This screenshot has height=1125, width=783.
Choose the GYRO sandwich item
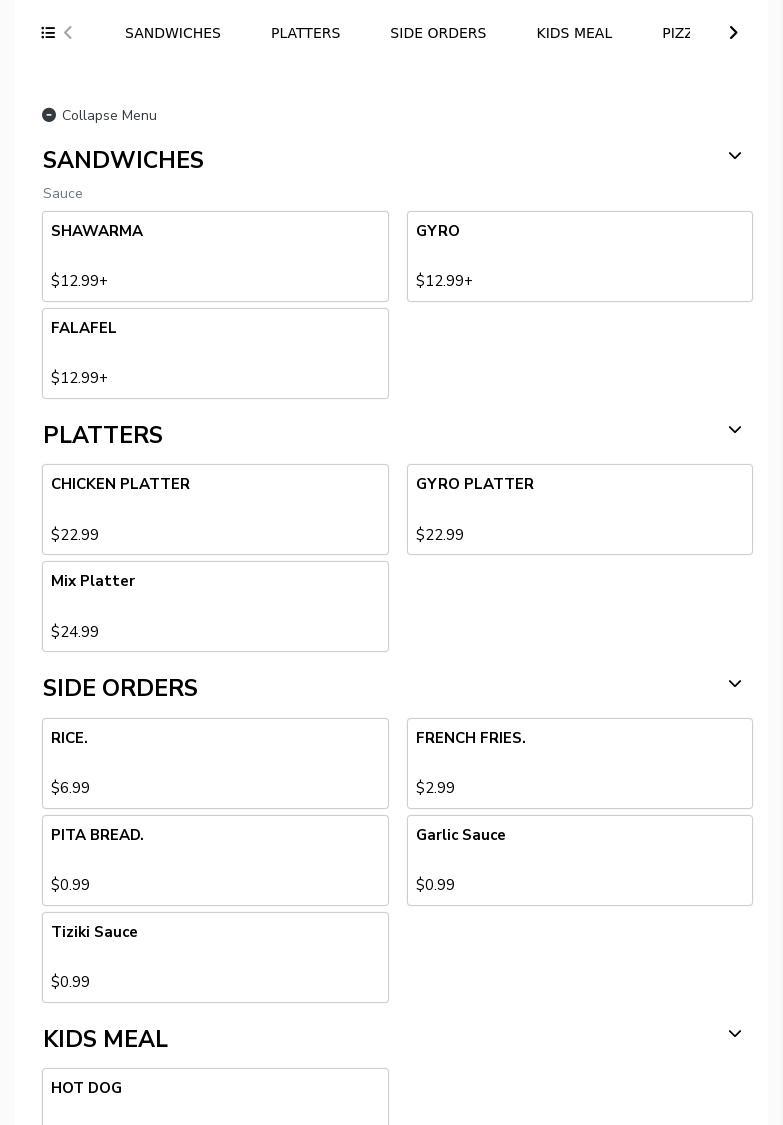(579, 256)
